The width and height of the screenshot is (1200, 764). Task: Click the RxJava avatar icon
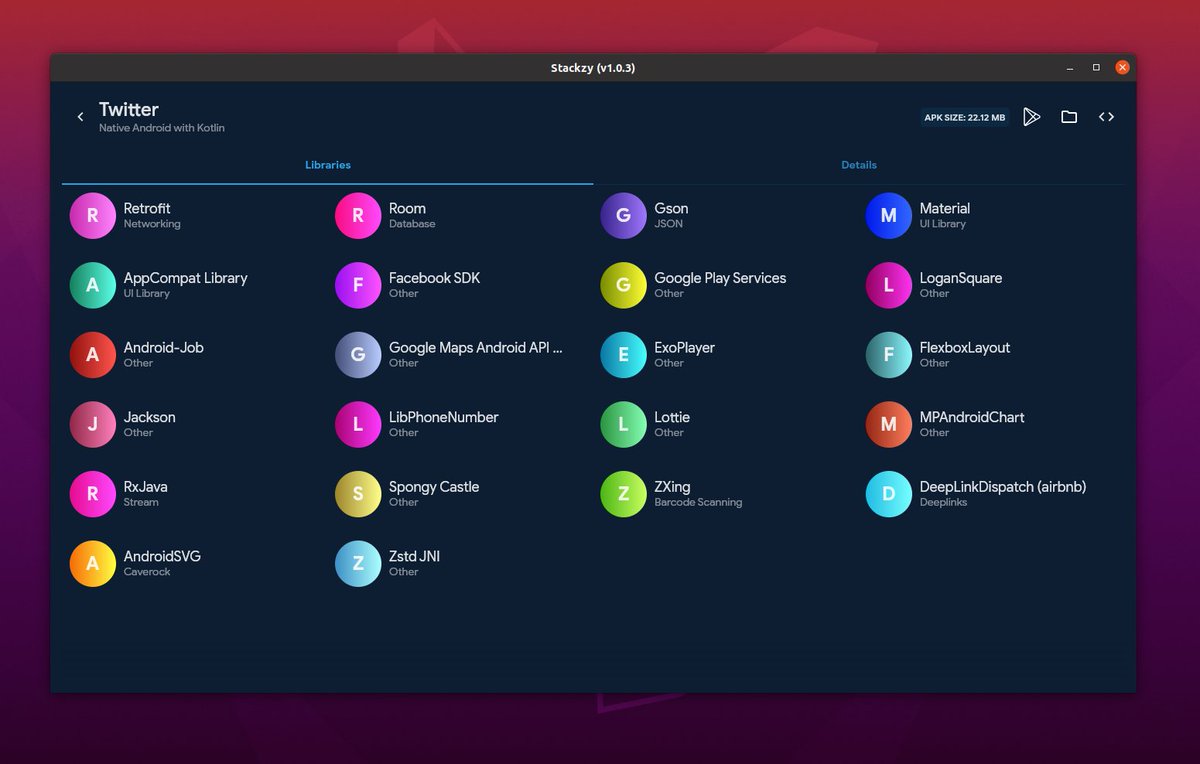93,494
